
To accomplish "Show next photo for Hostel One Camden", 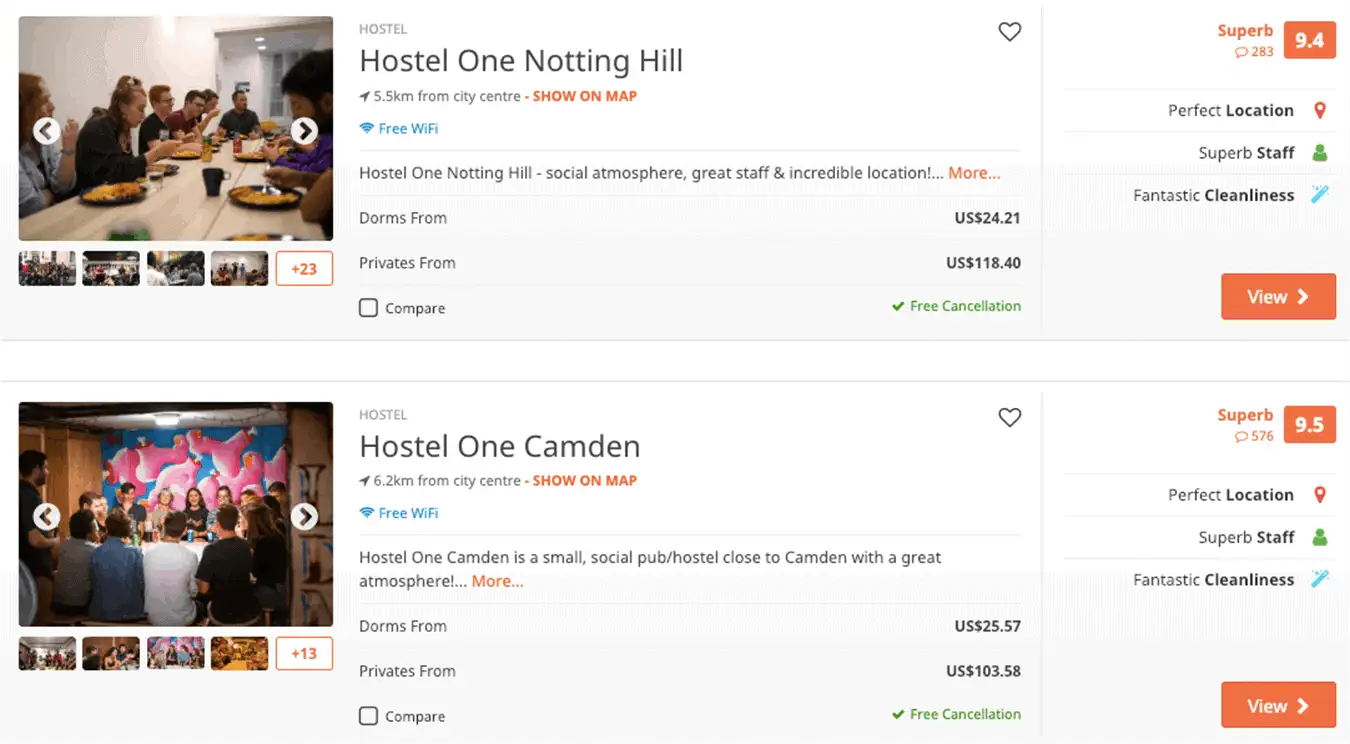I will (x=304, y=516).
